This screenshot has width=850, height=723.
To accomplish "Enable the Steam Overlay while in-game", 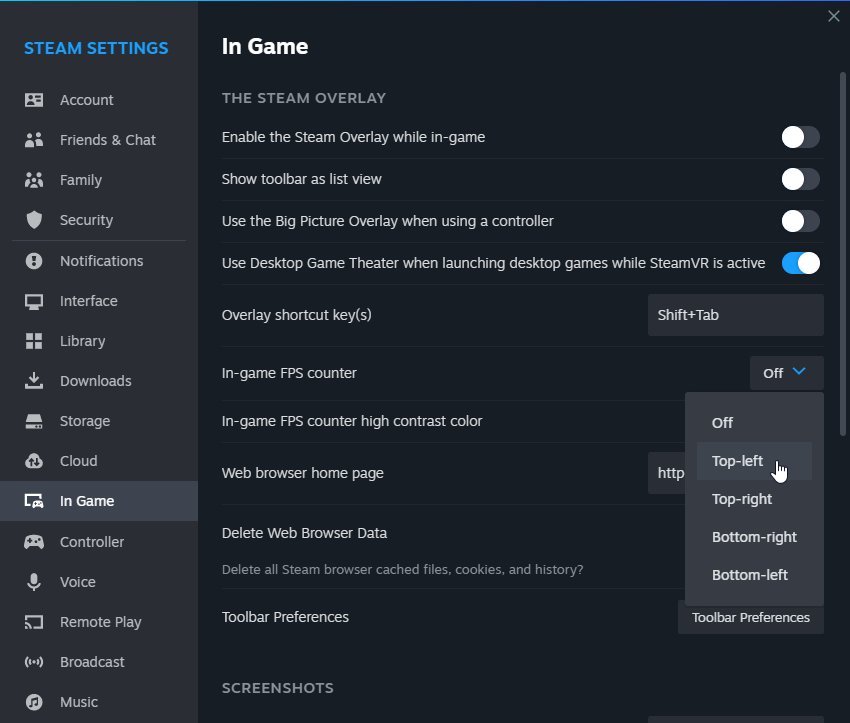I will coord(800,137).
